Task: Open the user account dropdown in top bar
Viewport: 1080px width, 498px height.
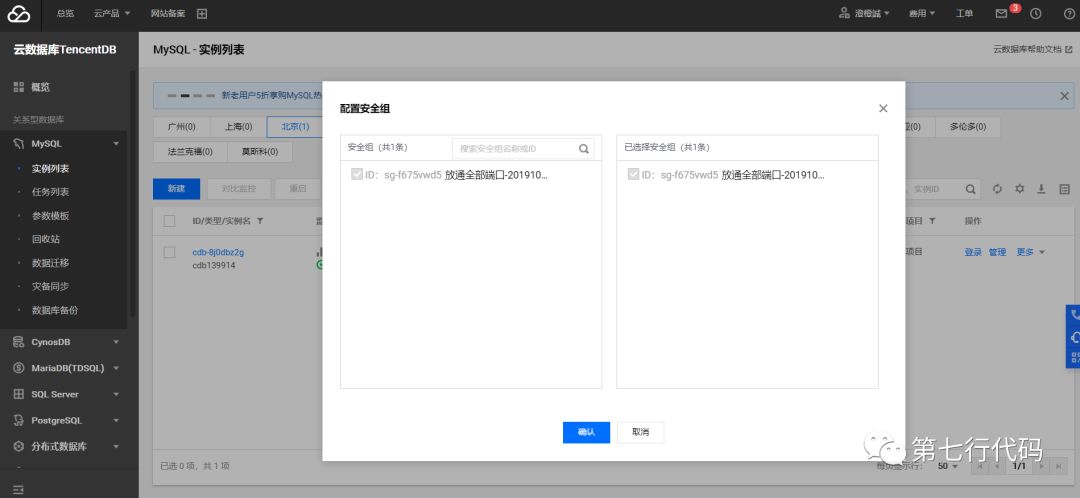Action: (864, 13)
